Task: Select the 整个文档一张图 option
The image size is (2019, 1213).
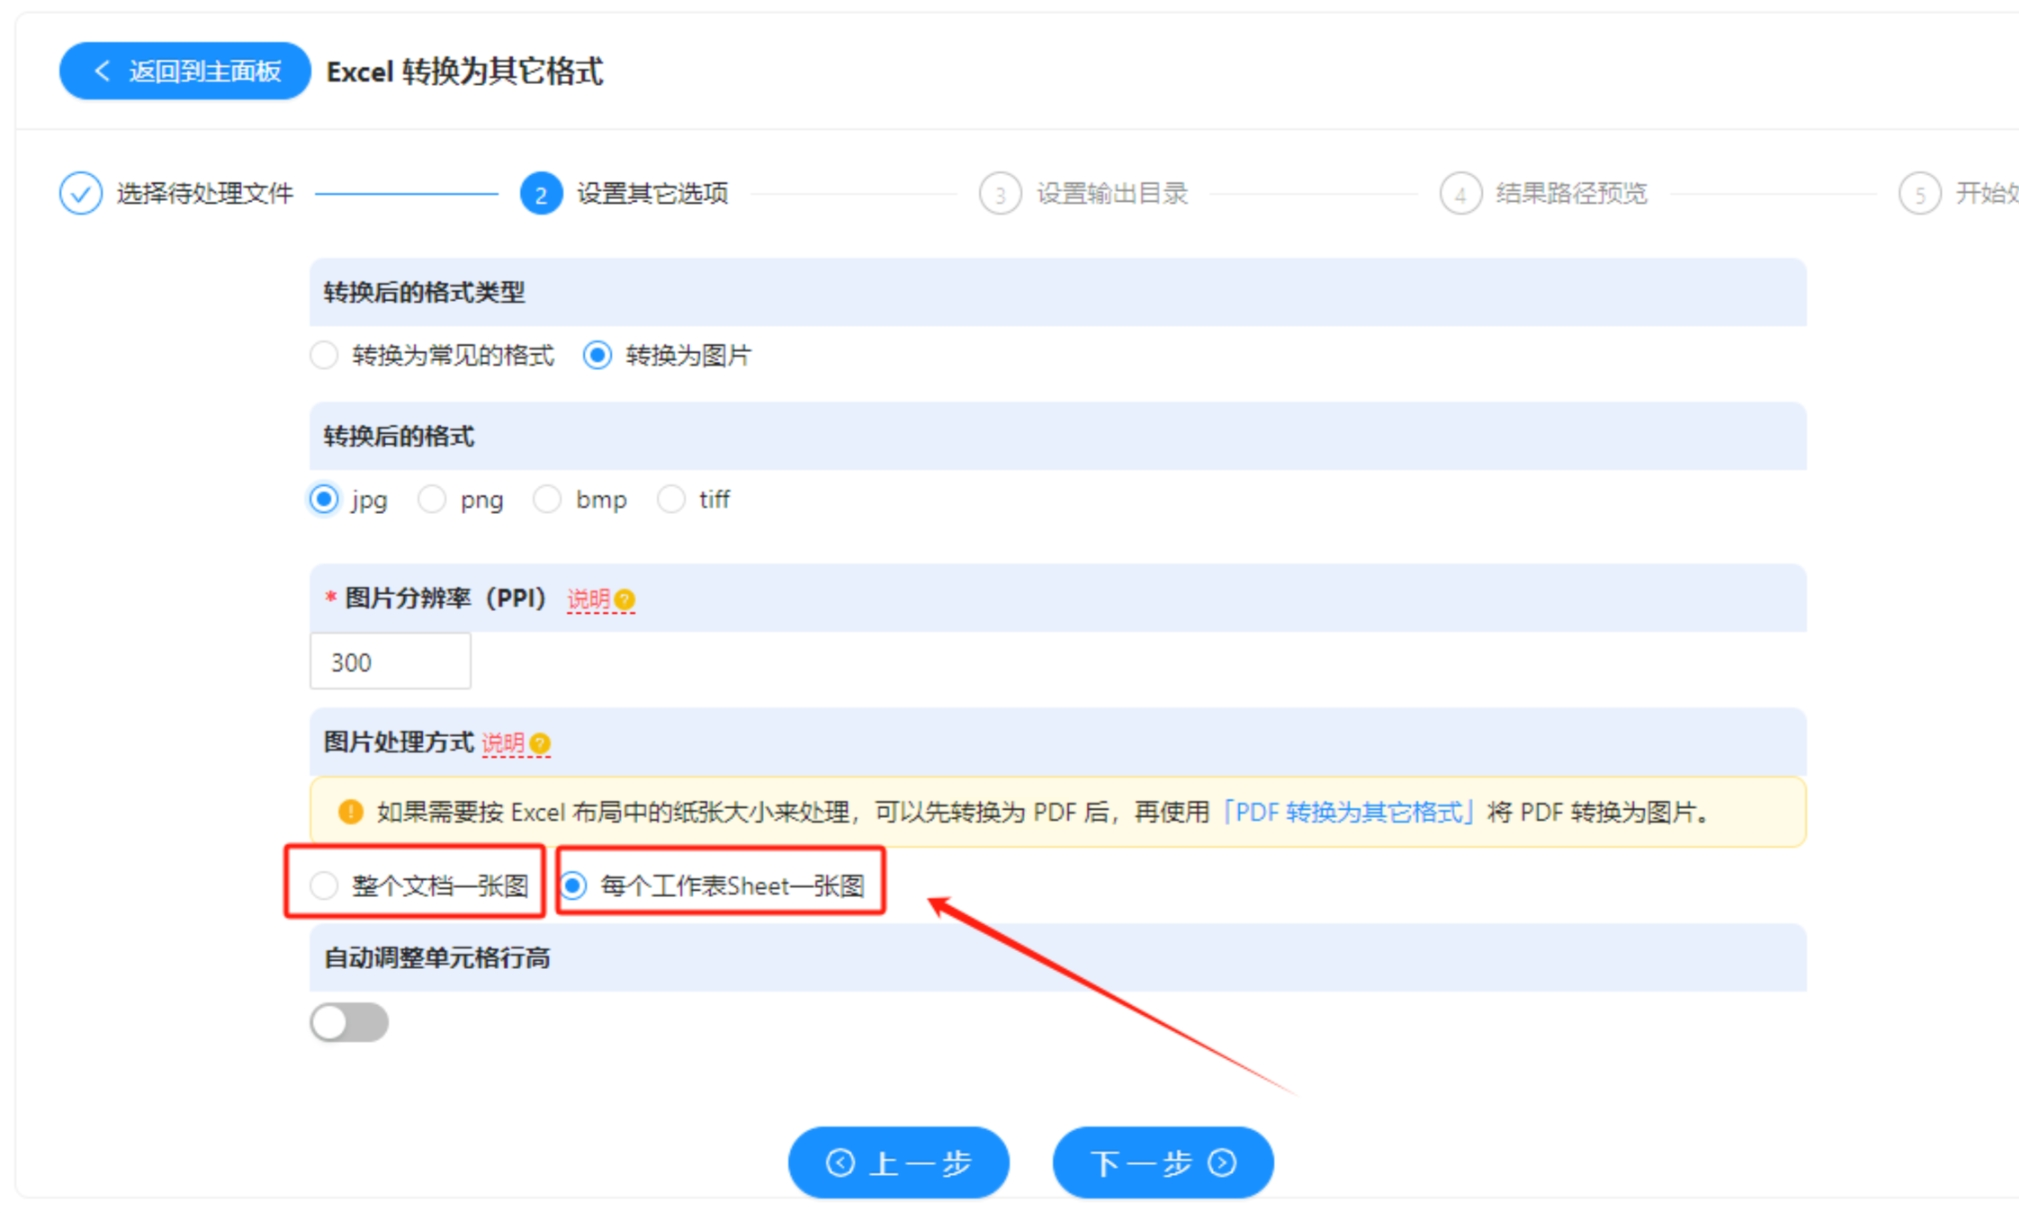Action: pos(324,886)
